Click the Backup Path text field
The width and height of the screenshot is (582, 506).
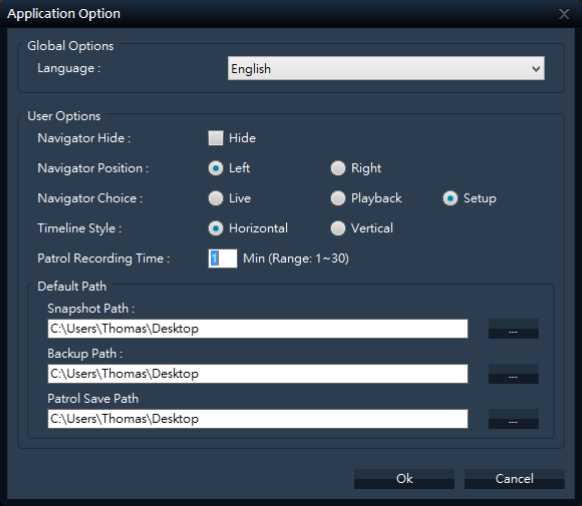click(258, 373)
